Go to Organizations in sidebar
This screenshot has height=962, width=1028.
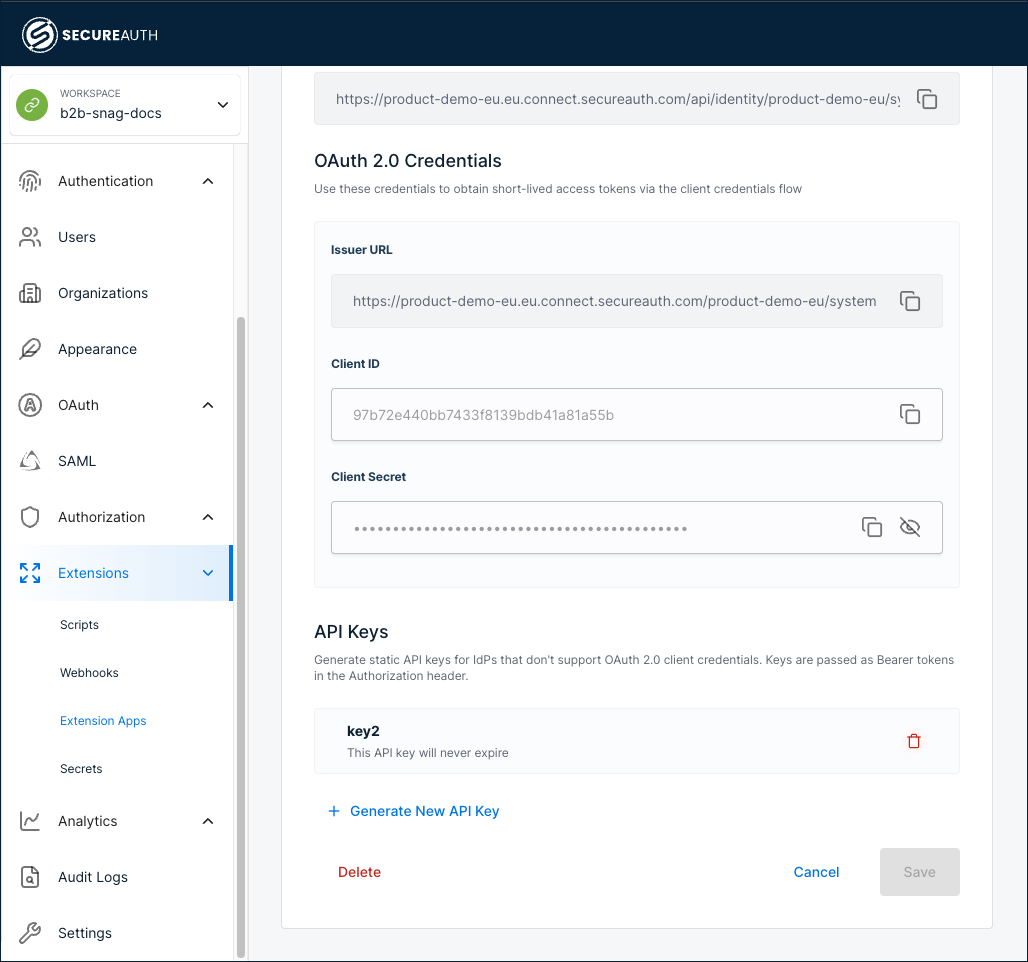[103, 293]
